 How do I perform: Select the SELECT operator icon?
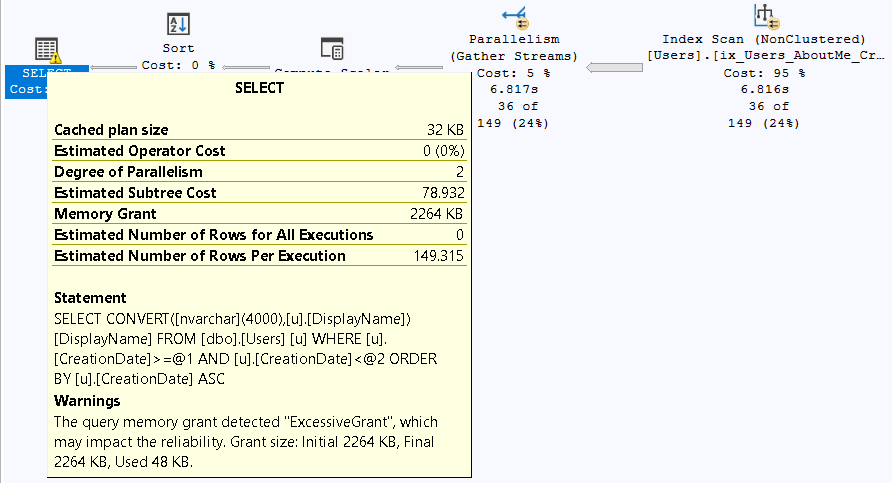click(x=45, y=50)
